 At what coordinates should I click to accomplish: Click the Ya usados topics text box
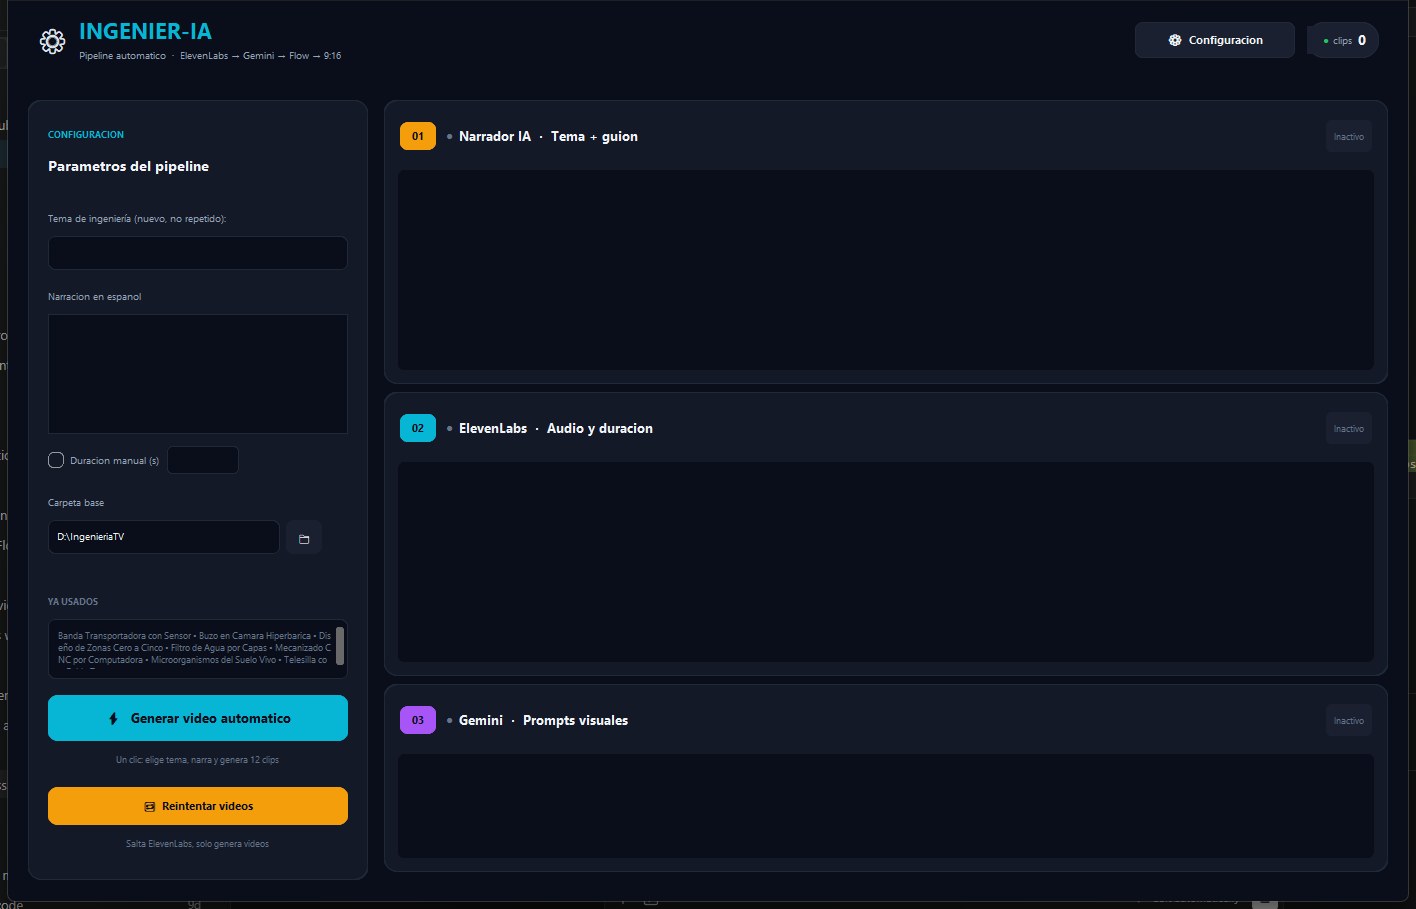(198, 649)
